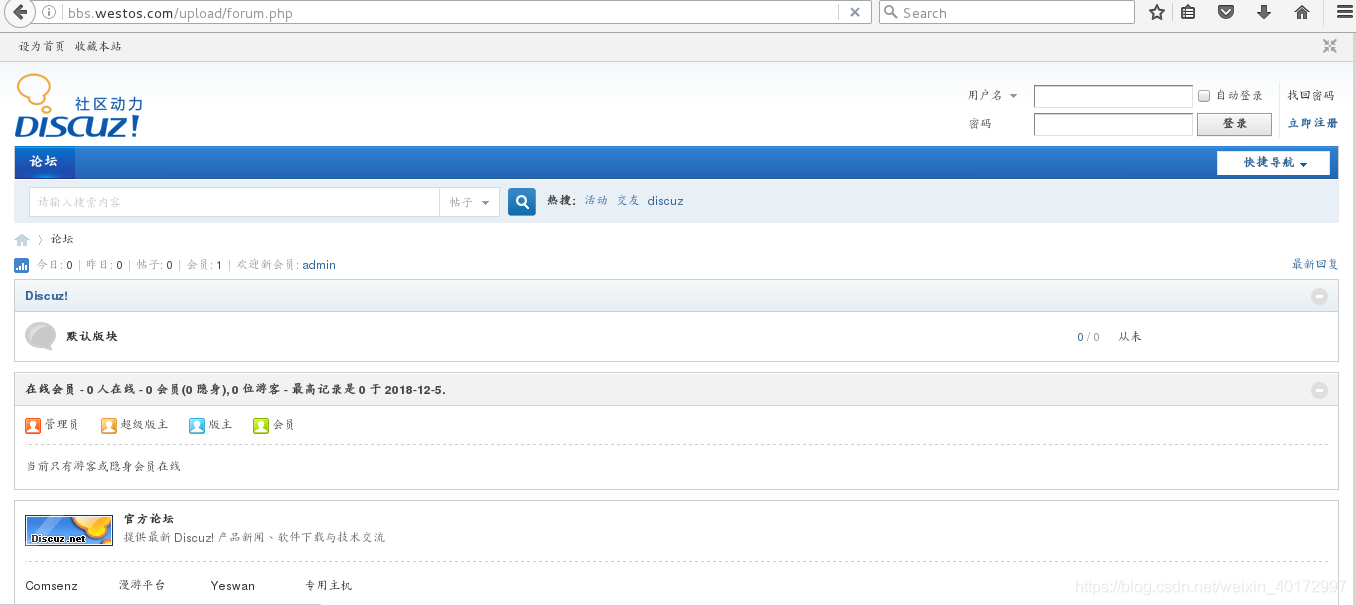
Task: Click the 超级版主 user icon
Action: pyautogui.click(x=109, y=425)
